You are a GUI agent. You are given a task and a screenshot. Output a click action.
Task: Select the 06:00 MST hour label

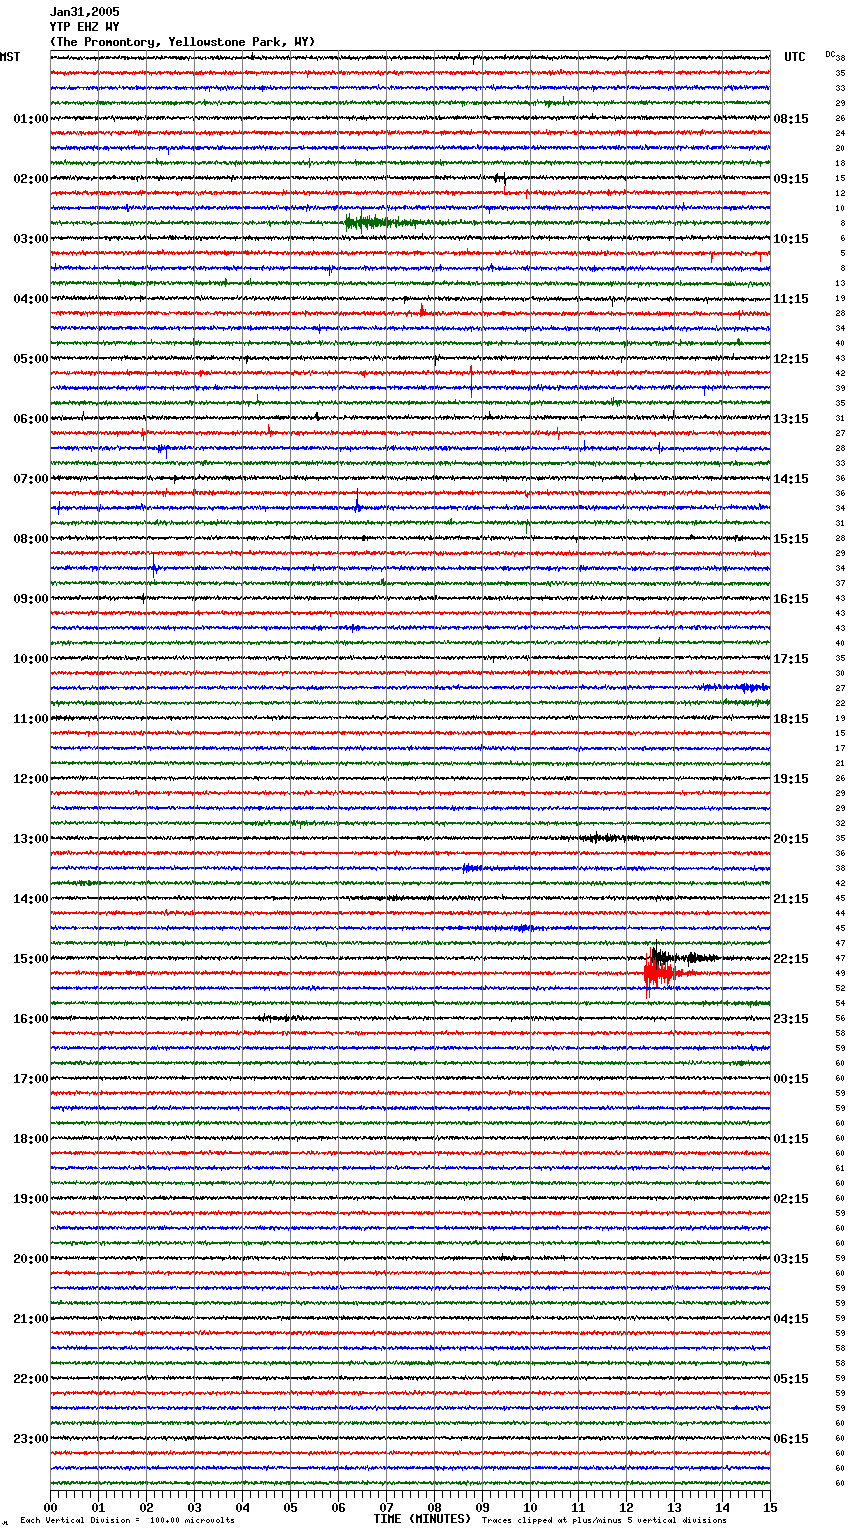(31, 419)
